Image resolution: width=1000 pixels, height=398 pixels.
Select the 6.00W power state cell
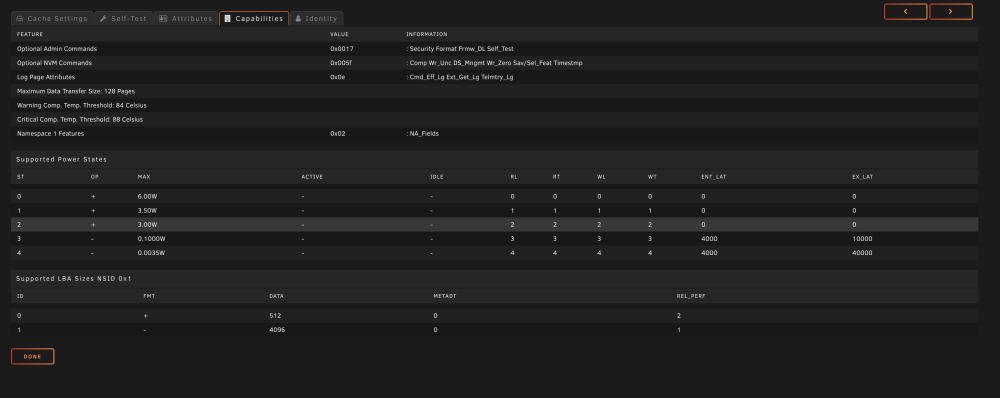[x=146, y=196]
